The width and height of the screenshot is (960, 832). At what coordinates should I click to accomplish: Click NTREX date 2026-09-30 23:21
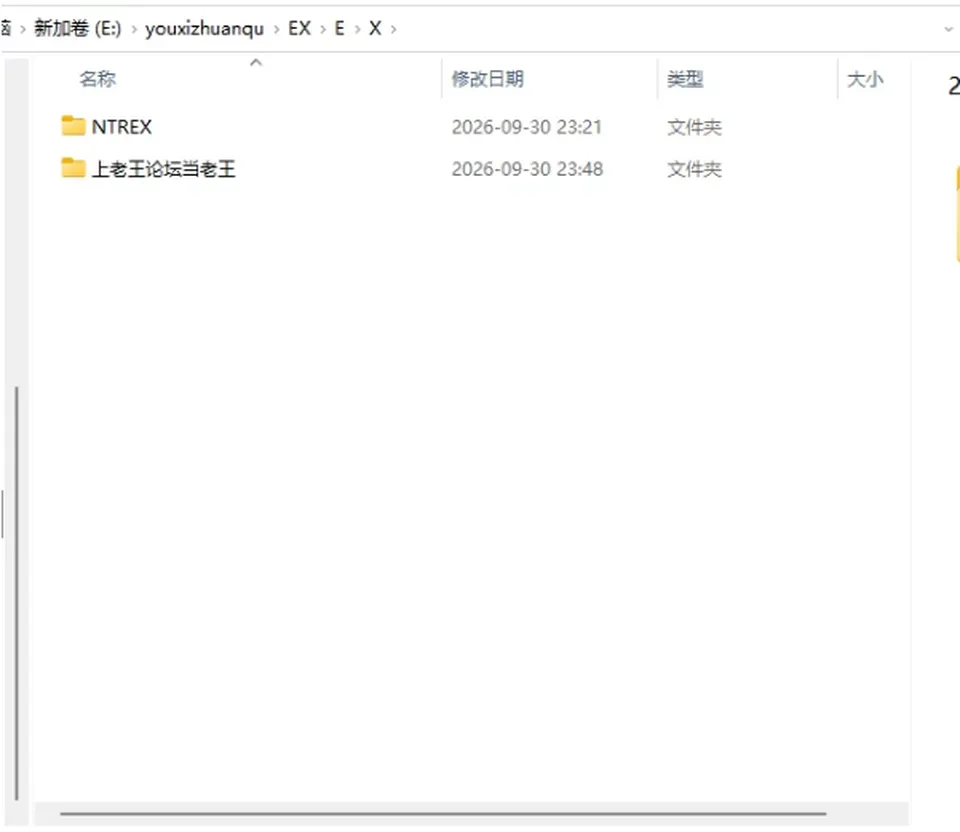coord(527,127)
